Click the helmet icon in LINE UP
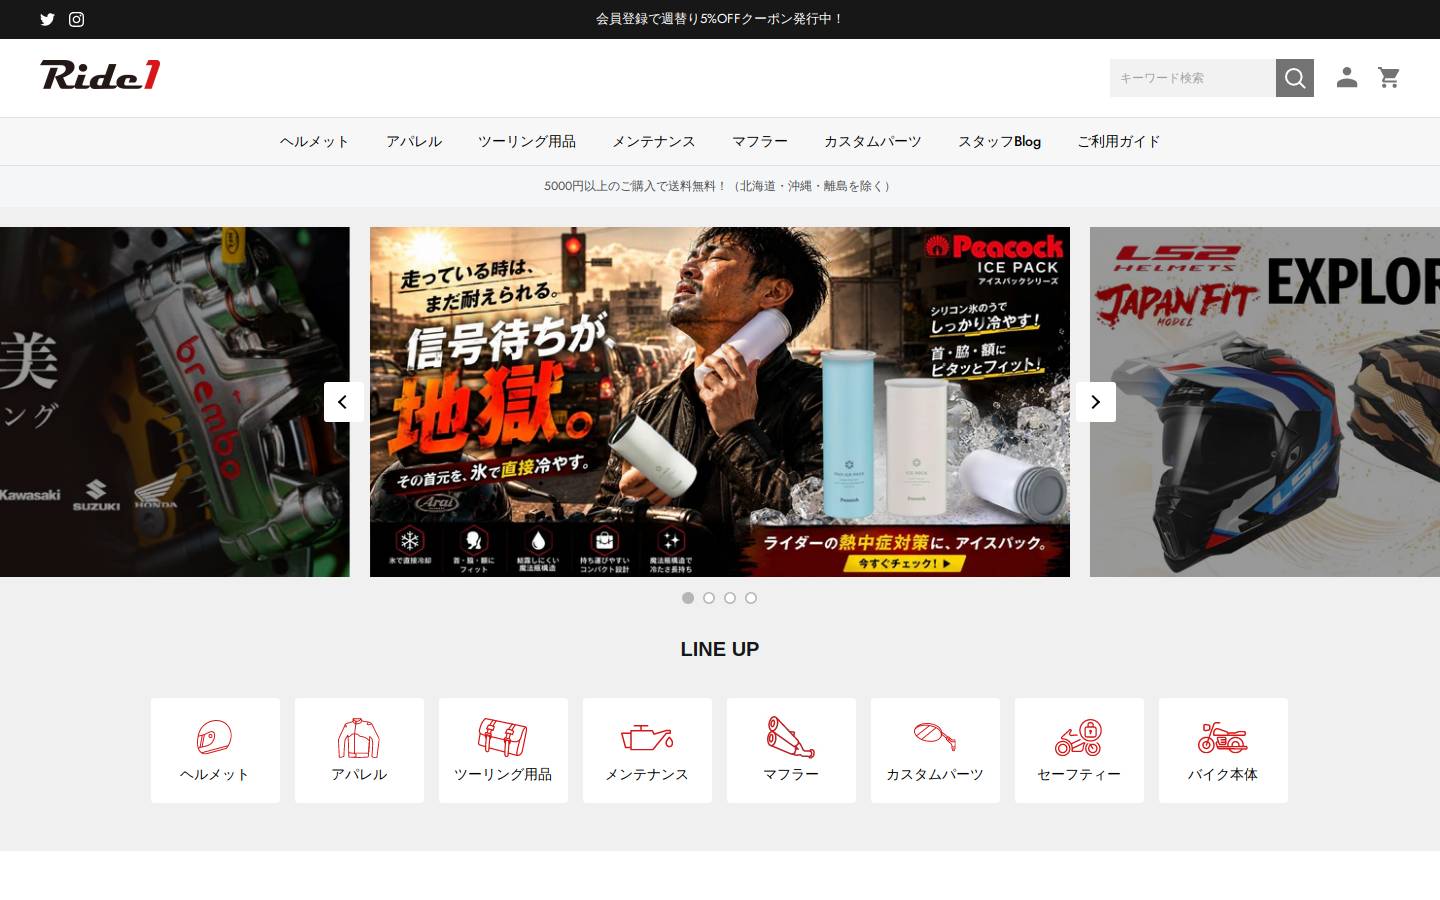1440x900 pixels. 214,738
